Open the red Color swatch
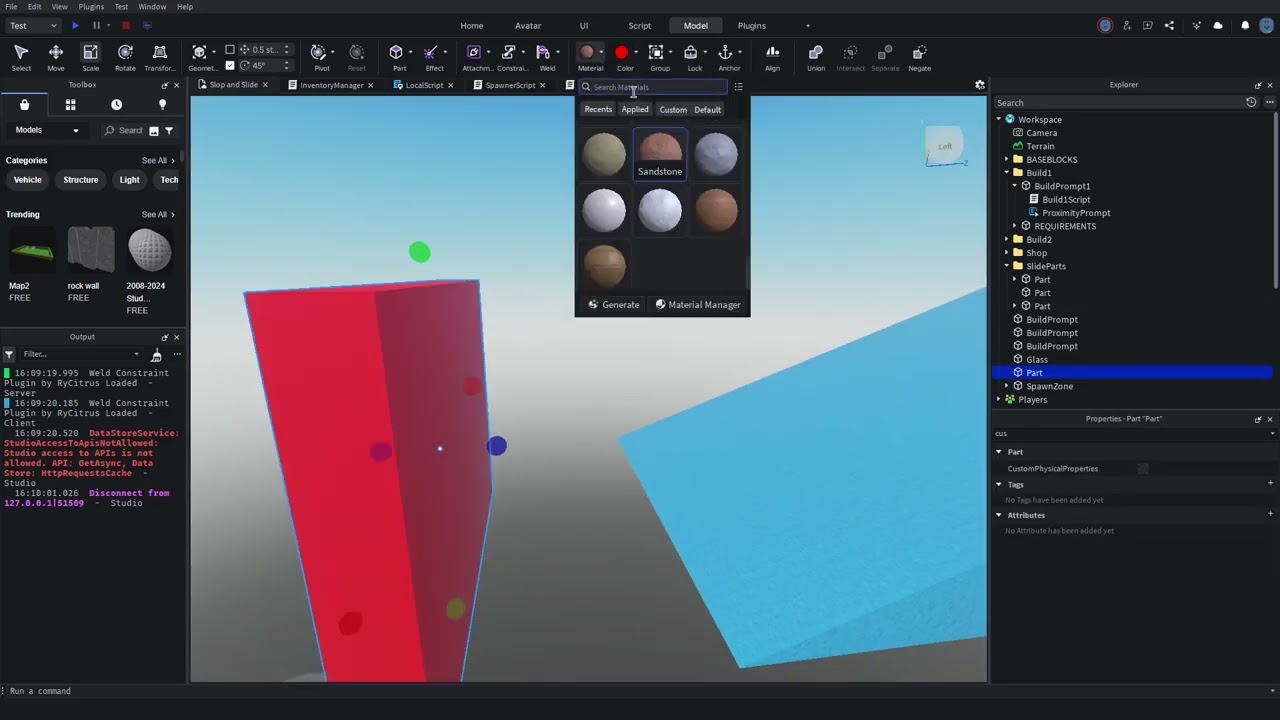 [x=621, y=52]
